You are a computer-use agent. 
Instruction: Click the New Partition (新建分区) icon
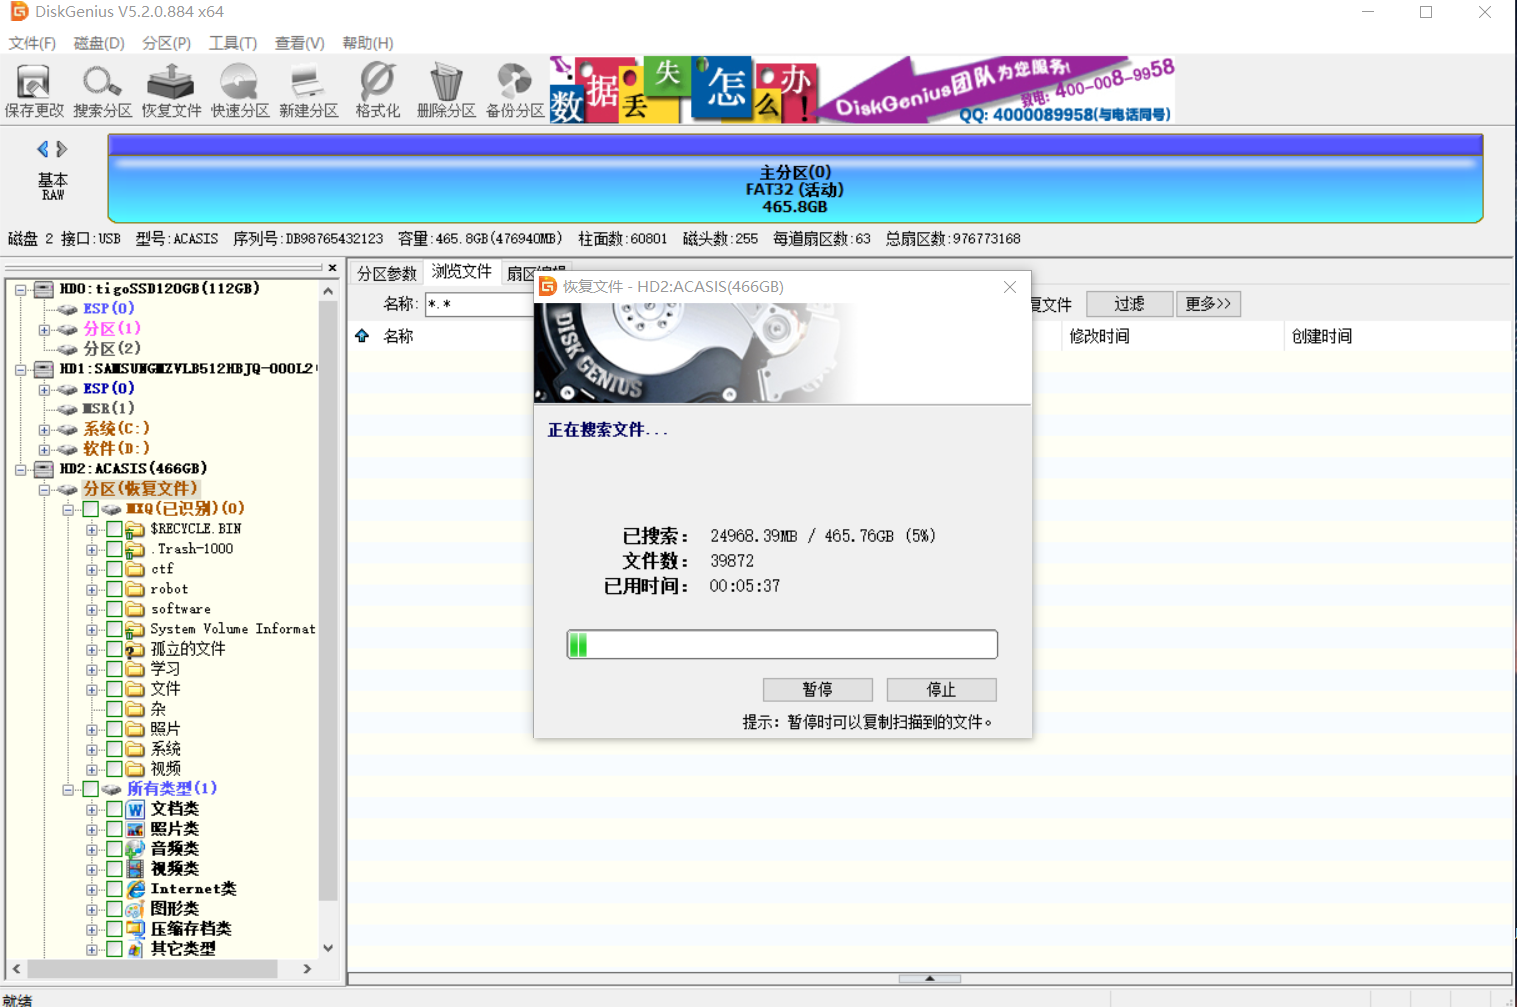308,91
